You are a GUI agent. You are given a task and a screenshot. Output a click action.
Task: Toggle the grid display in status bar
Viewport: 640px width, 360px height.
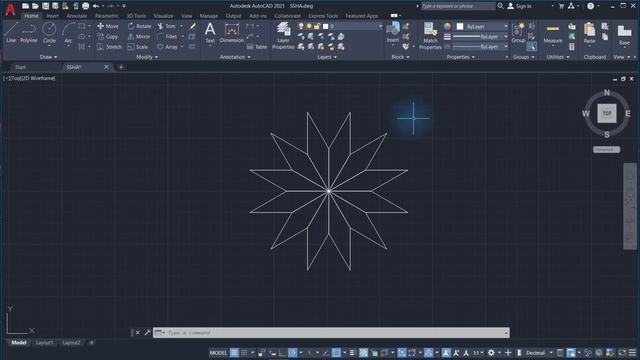234,353
